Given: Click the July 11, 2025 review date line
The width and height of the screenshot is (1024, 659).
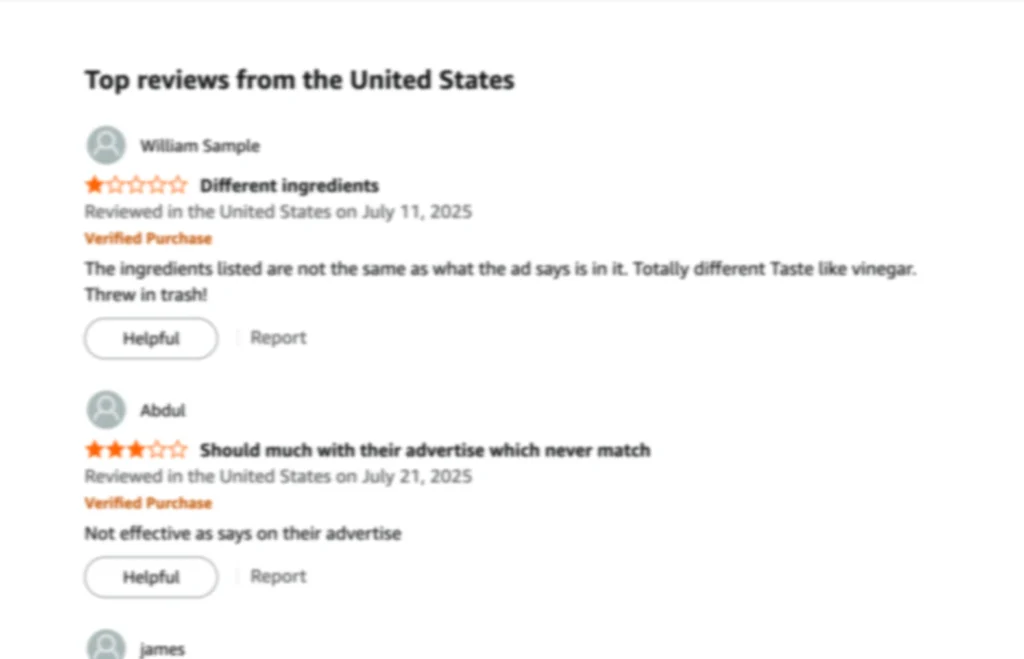Looking at the screenshot, I should click(x=278, y=212).
